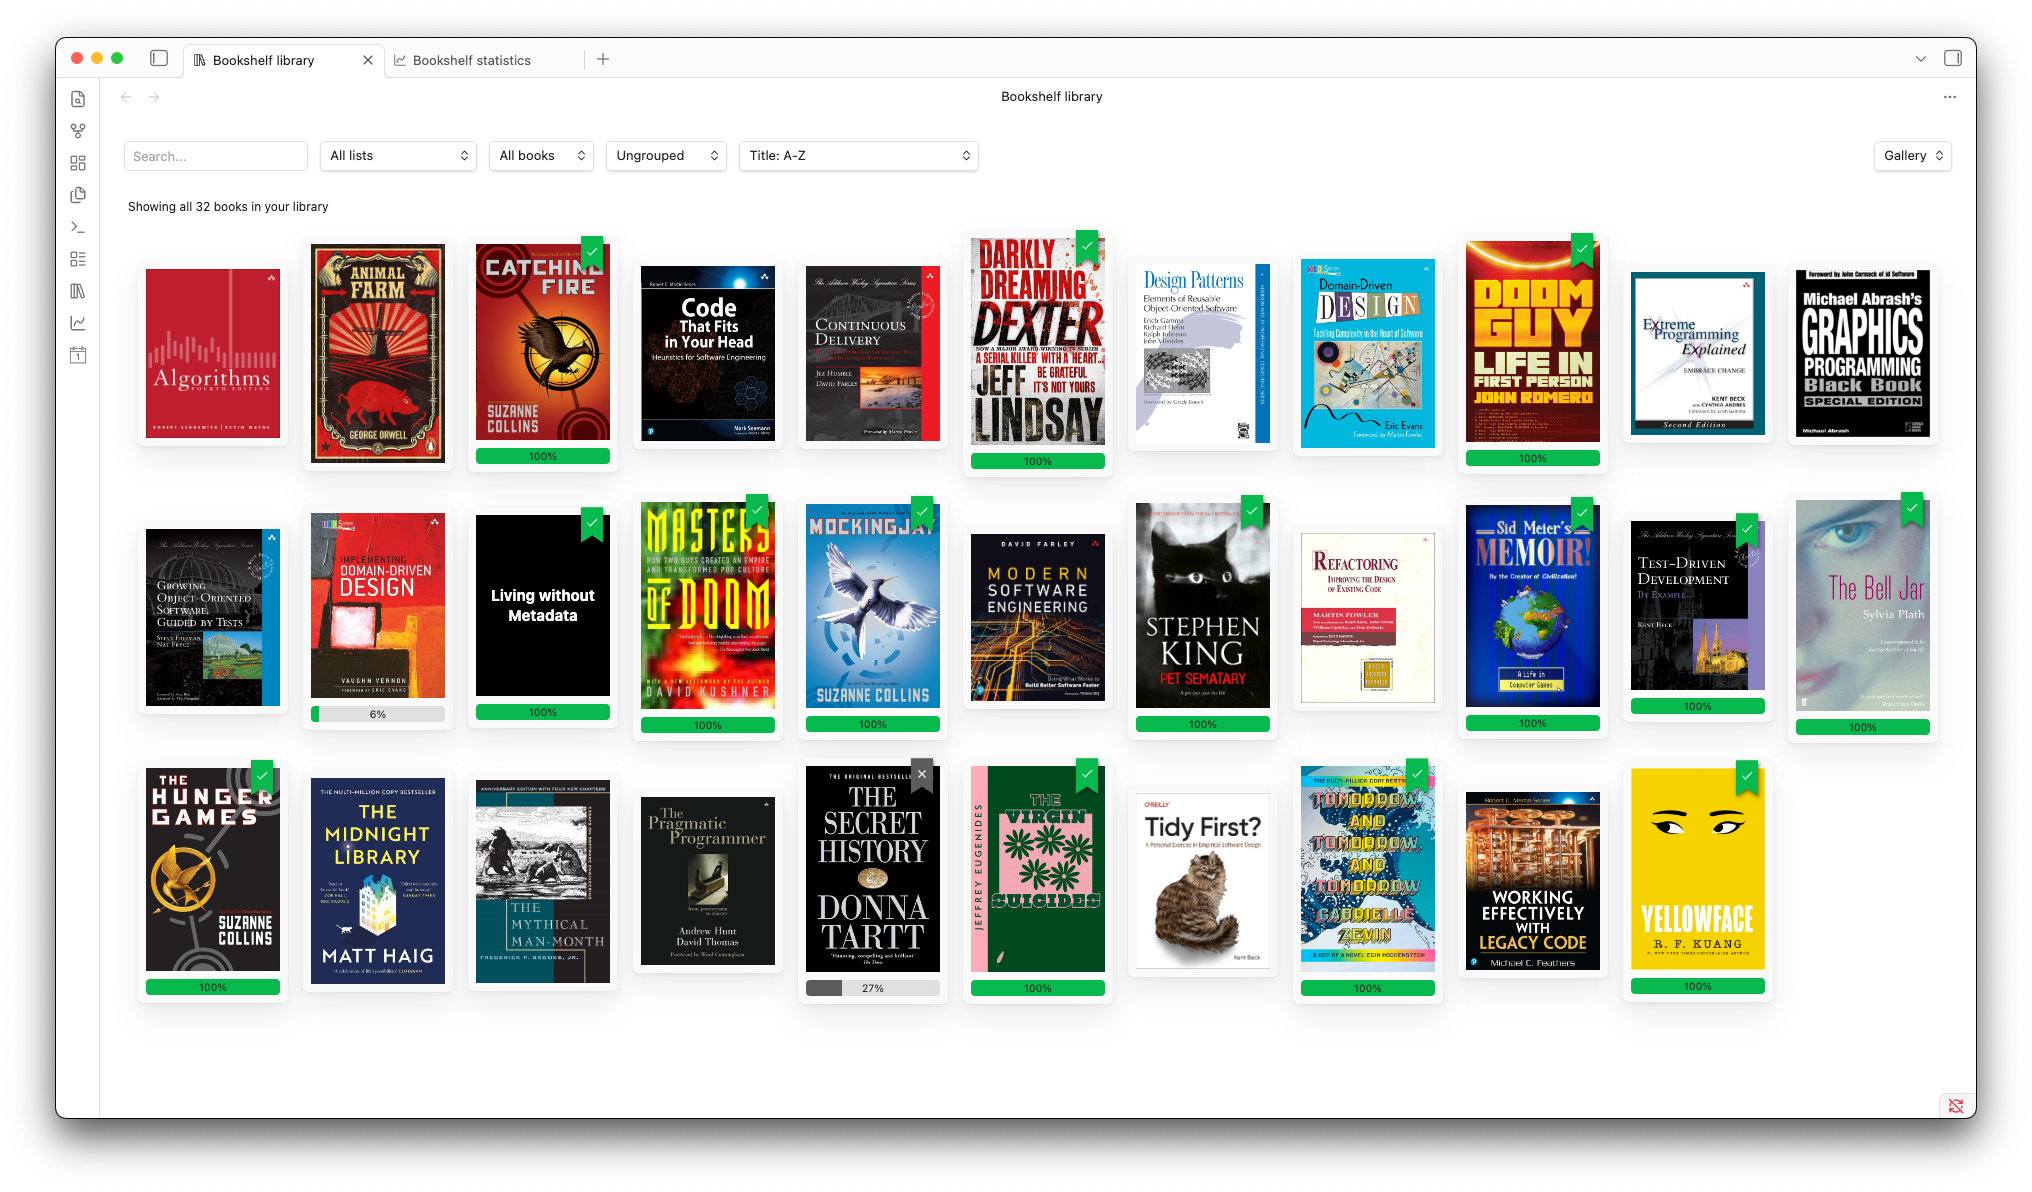The image size is (2032, 1192).
Task: Click the red sync status icon
Action: 1956,1106
